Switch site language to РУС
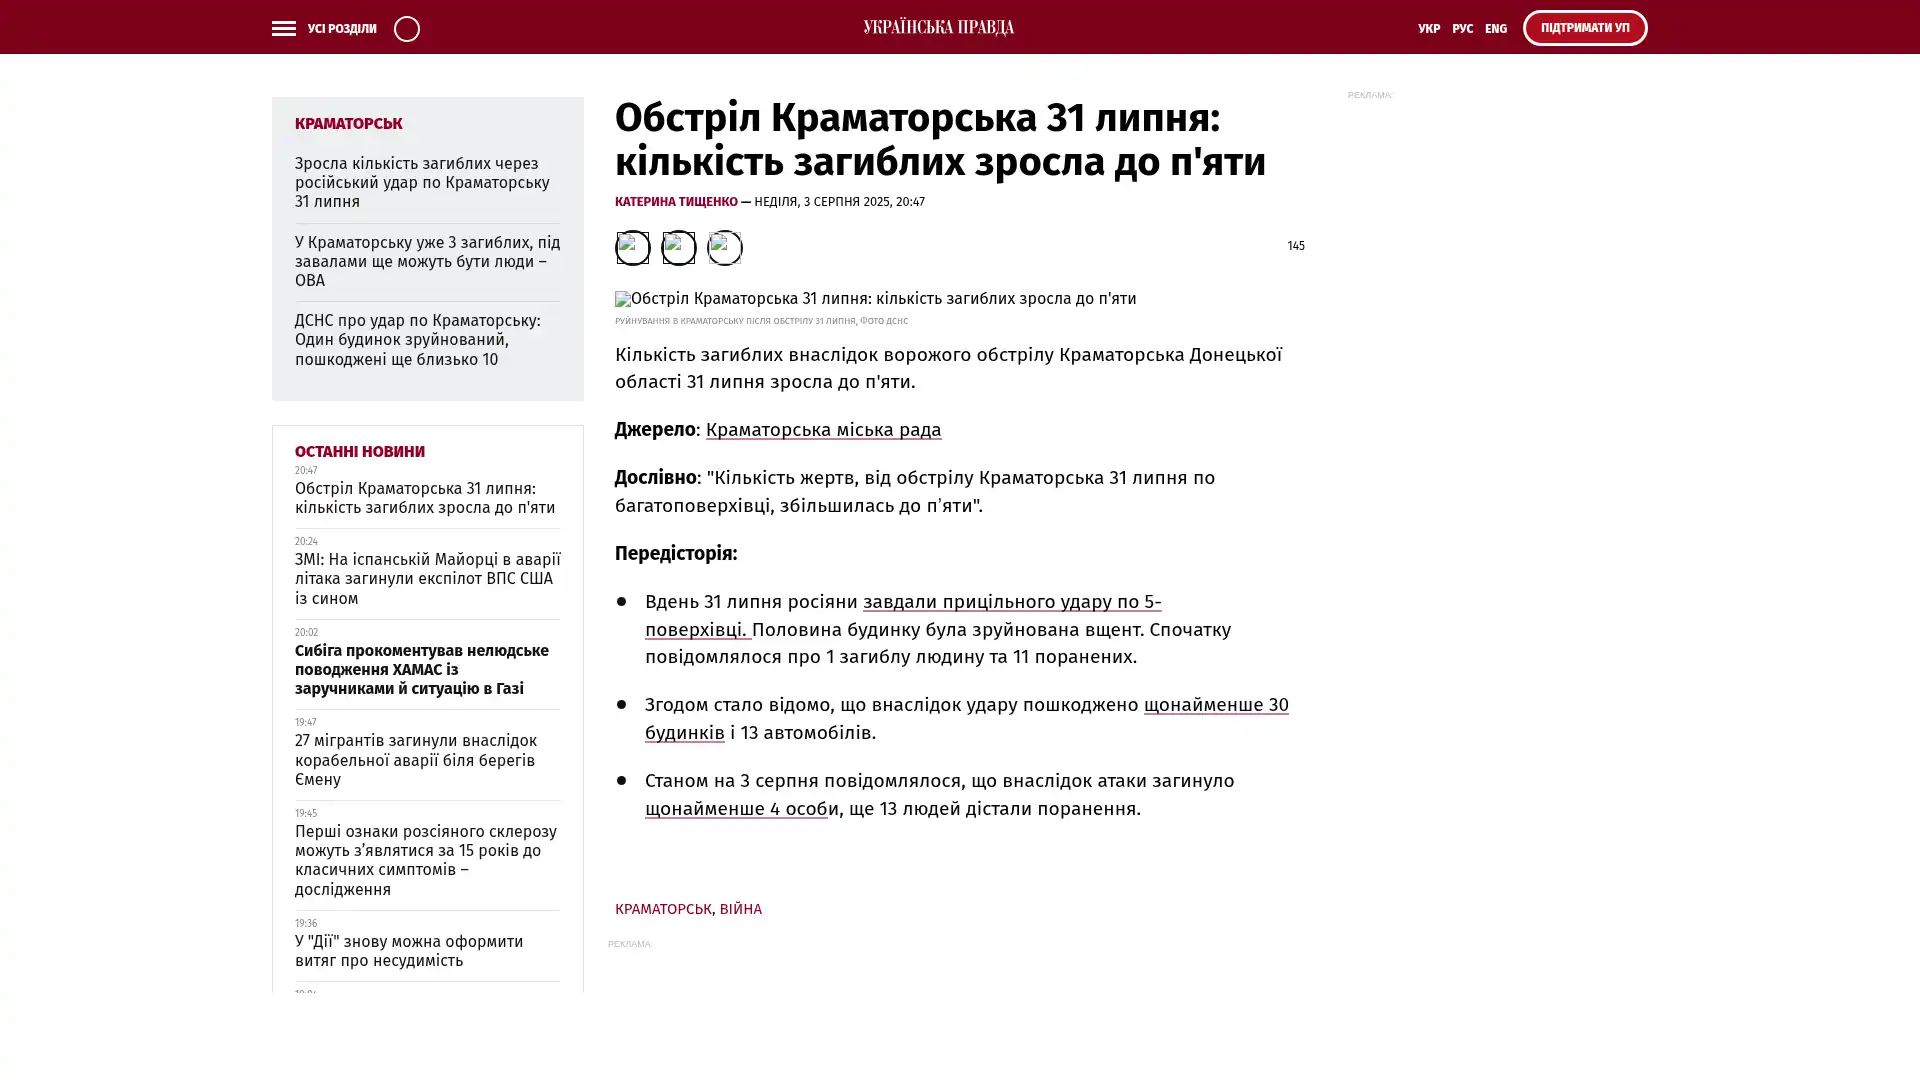This screenshot has height=1080, width=1920. click(x=1462, y=29)
